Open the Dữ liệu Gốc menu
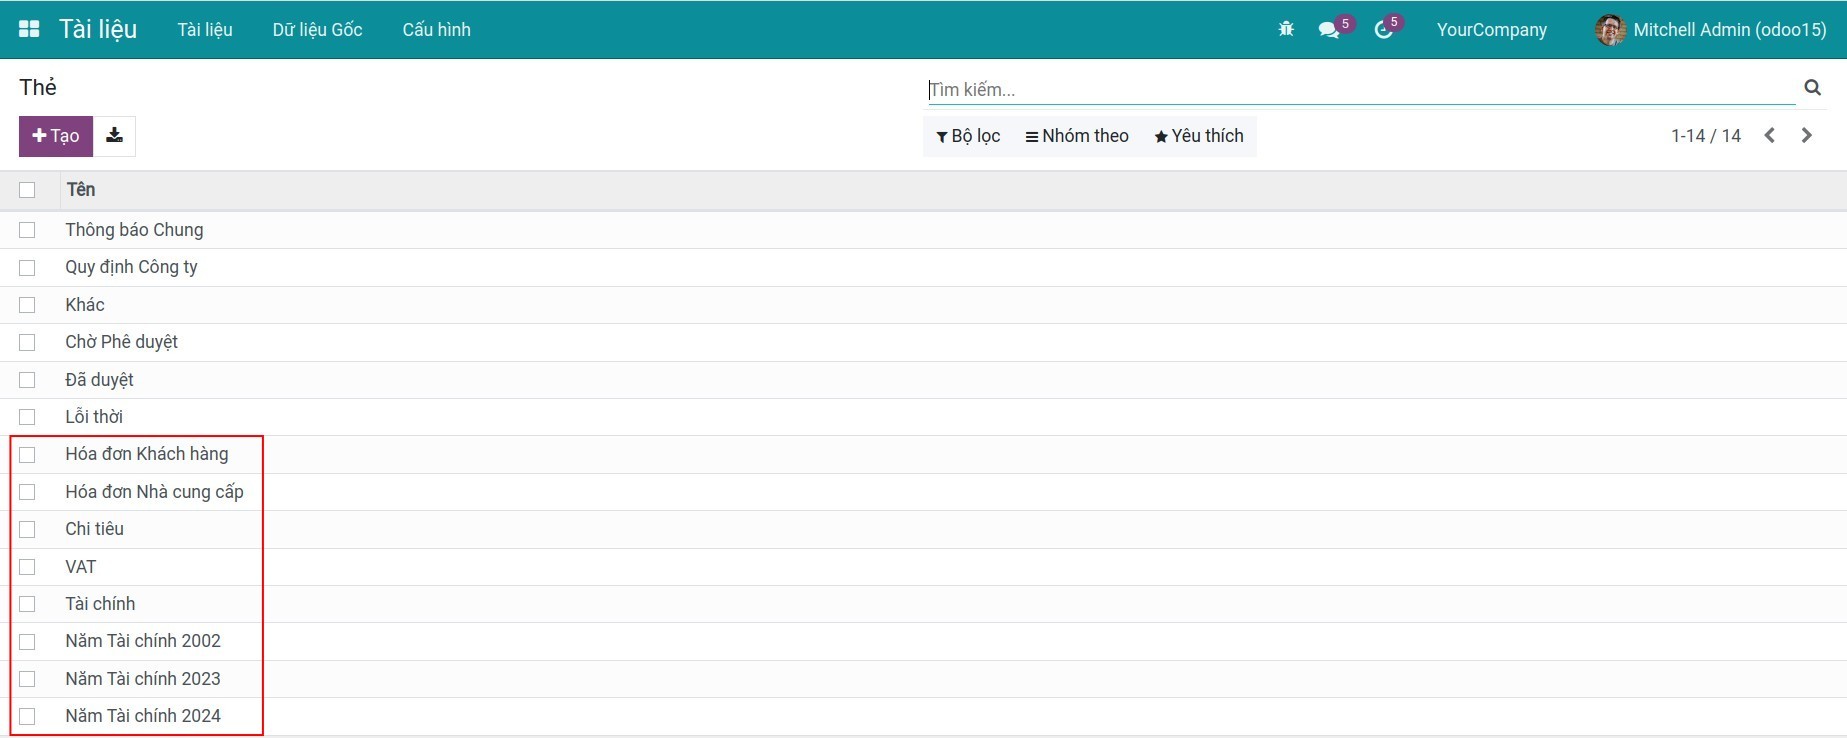 (x=317, y=30)
